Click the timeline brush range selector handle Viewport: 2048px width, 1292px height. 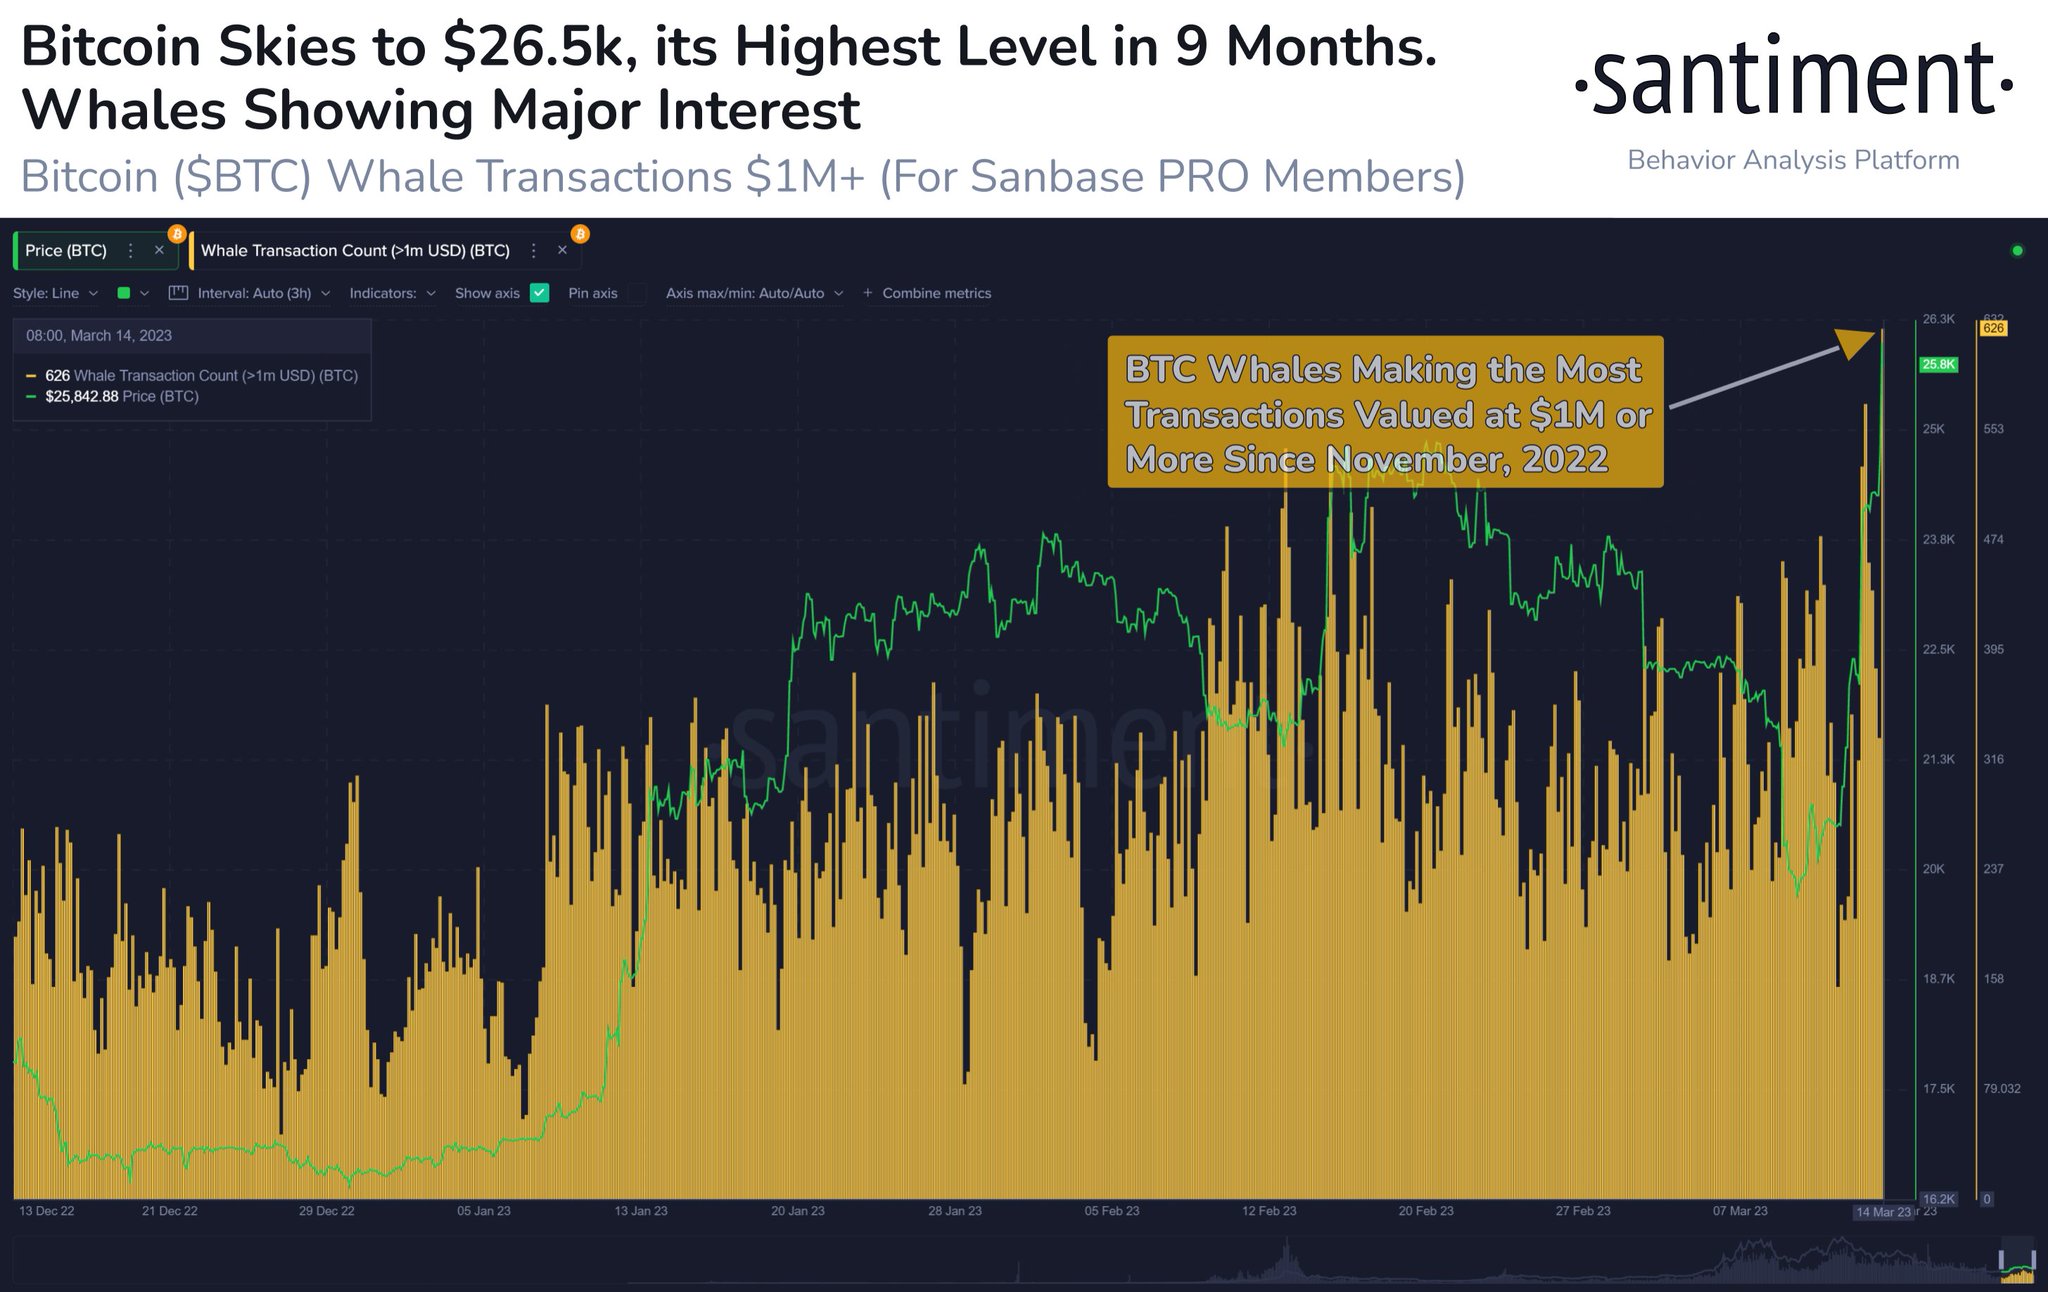coord(2003,1260)
